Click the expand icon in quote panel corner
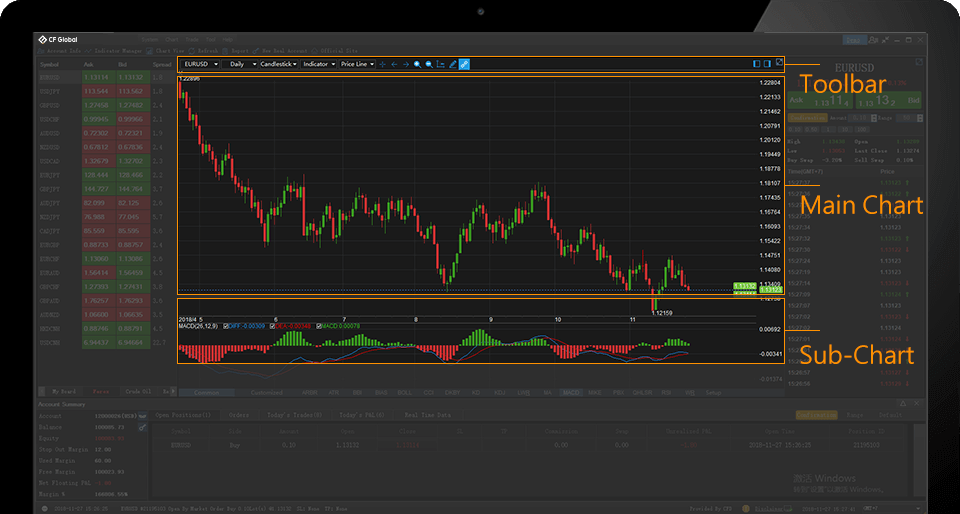This screenshot has width=960, height=514. pyautogui.click(x=919, y=62)
